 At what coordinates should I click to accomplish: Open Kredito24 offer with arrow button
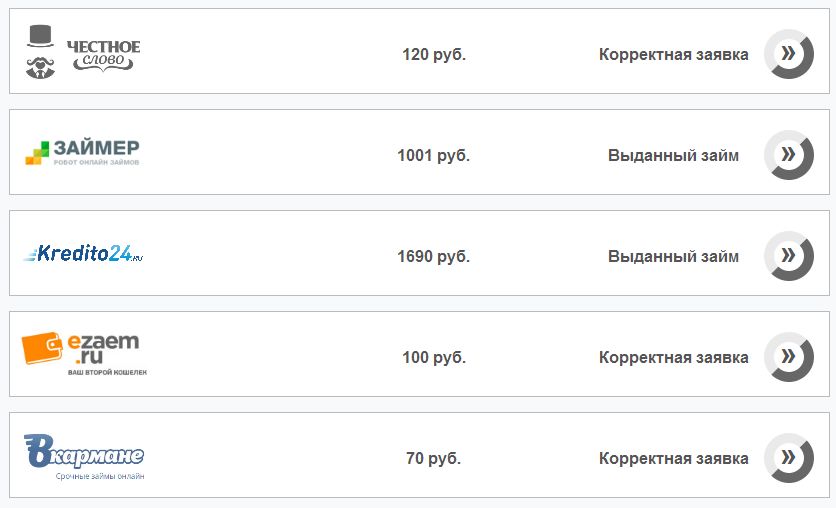point(789,256)
